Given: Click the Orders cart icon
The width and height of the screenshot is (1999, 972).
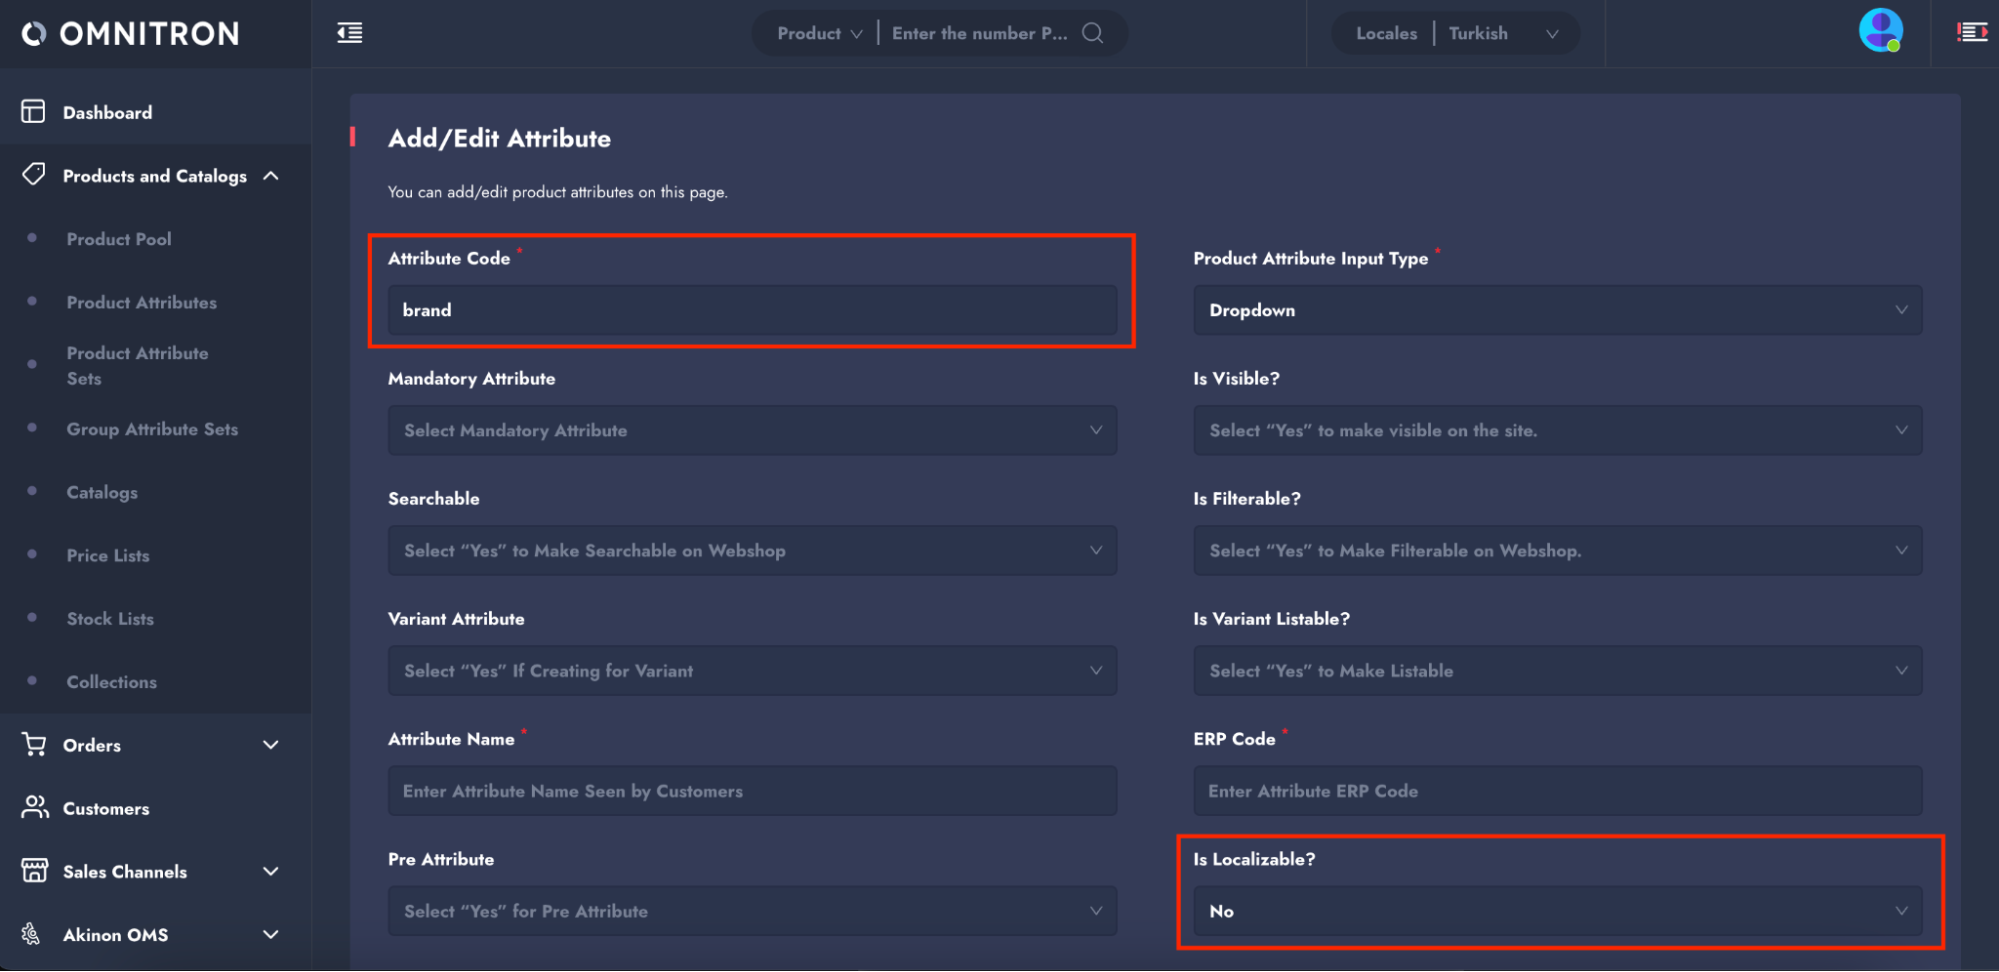Looking at the screenshot, I should (x=34, y=745).
